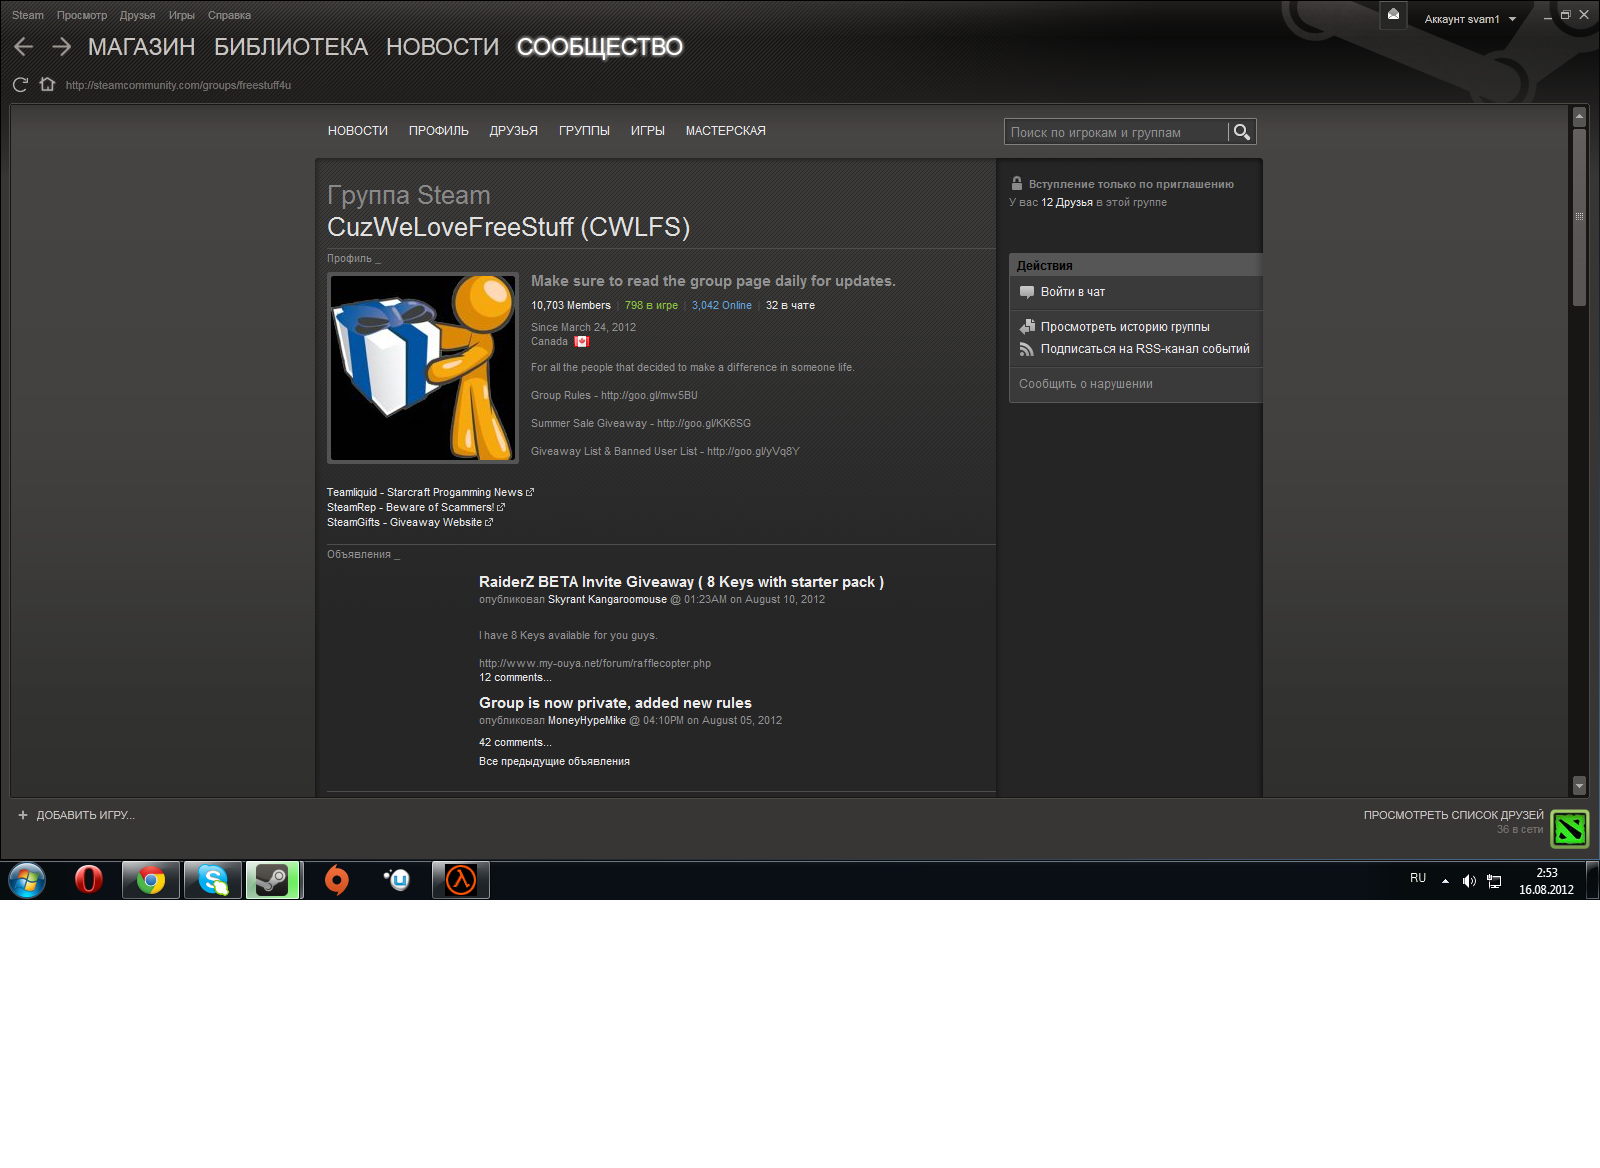Viewport: 1600px width, 1168px height.
Task: Open Half-Life from the taskbar
Action: point(461,880)
